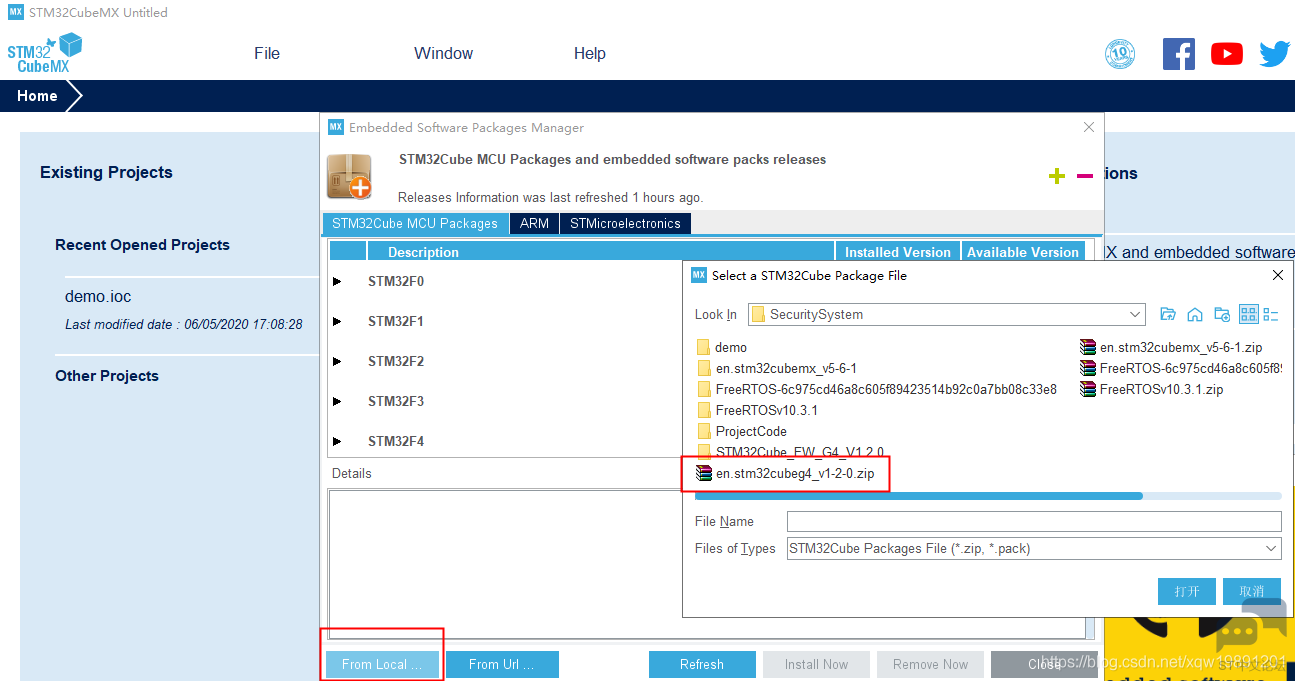Select the en.stm32cubeg4_v1-2-0.zip file
The image size is (1295, 681).
pos(785,473)
